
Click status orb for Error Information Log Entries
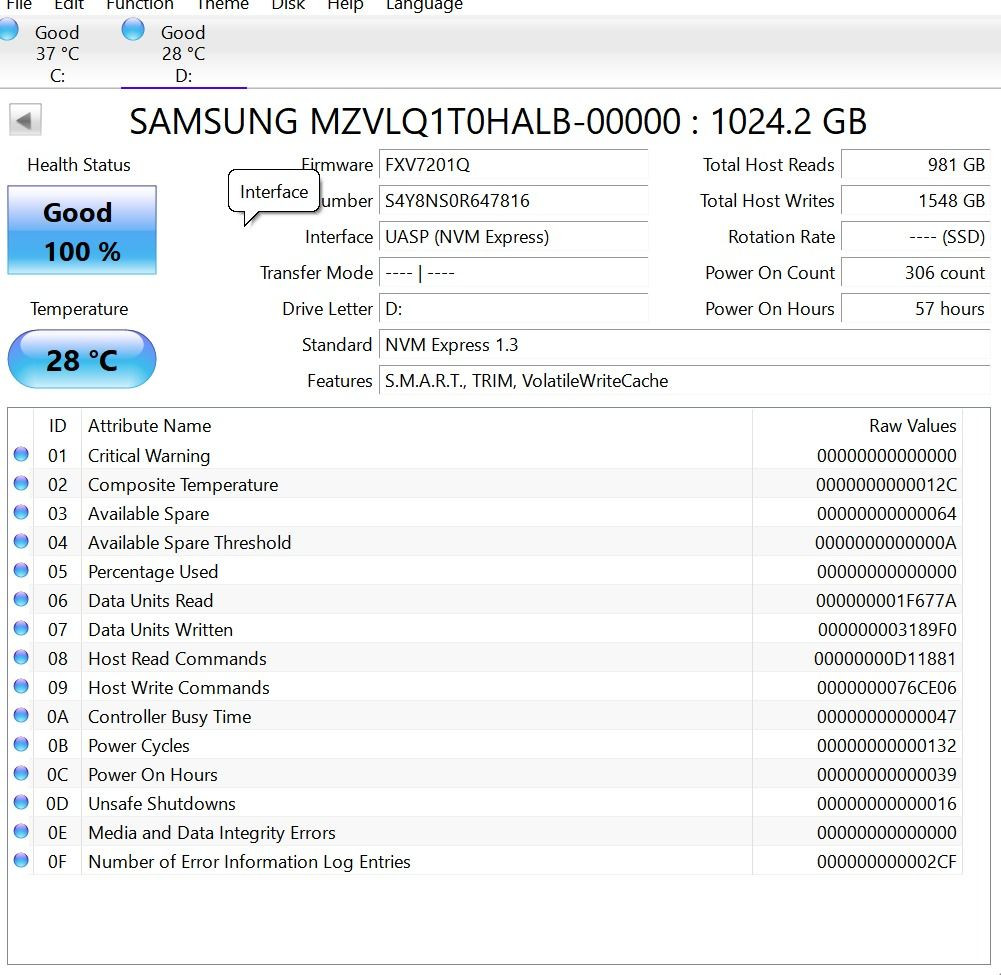pos(21,860)
